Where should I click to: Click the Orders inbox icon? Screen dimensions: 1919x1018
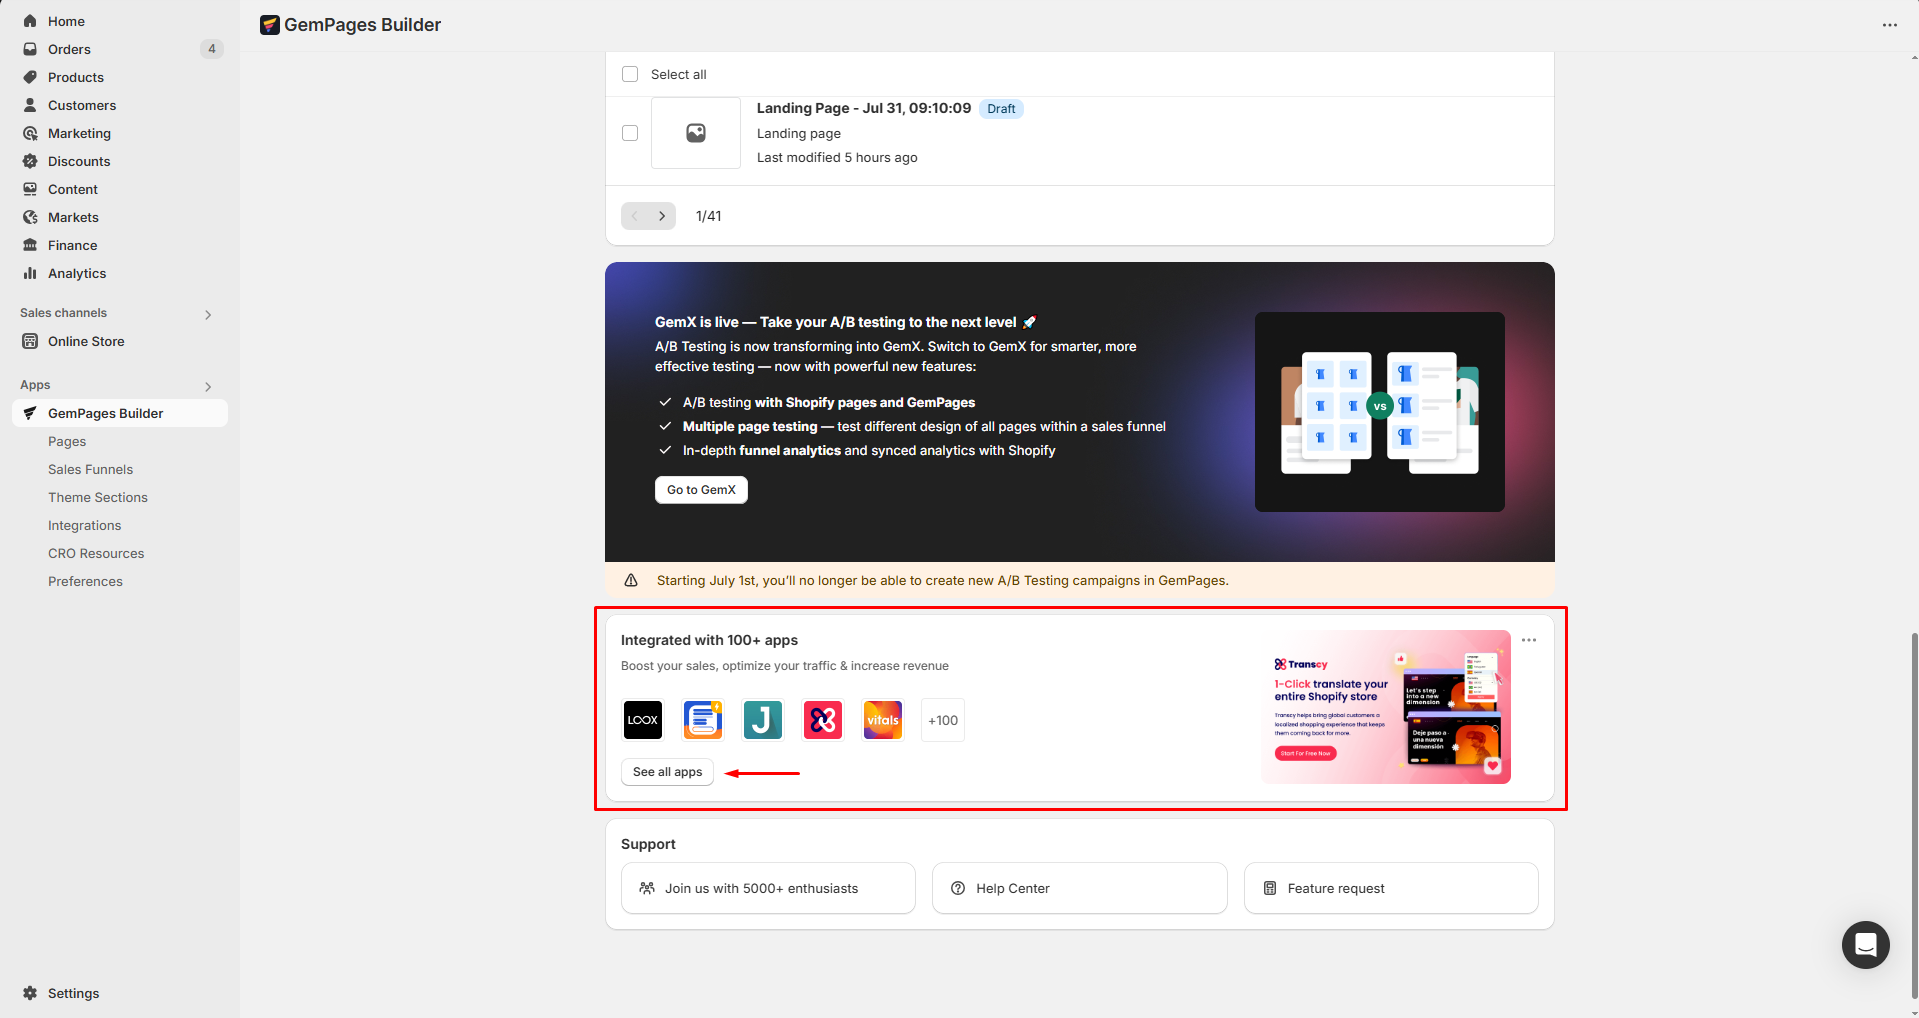point(30,49)
